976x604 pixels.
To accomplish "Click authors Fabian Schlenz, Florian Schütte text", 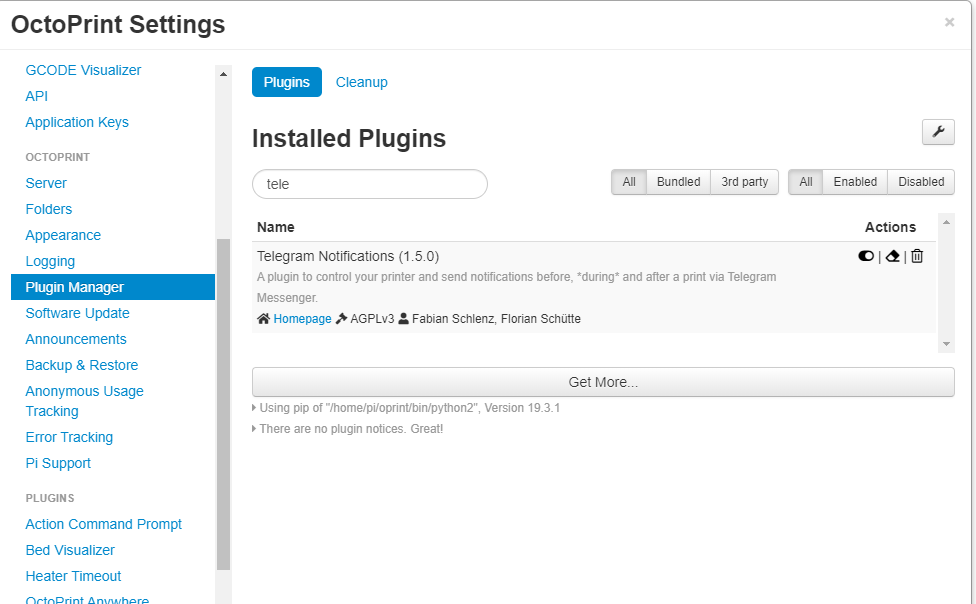I will (496, 319).
